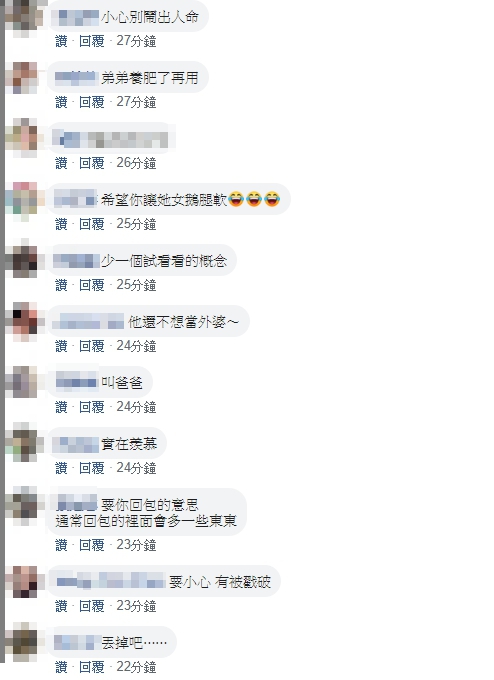
Task: Open commenter name before 叫爸爸
Action: tap(76, 382)
